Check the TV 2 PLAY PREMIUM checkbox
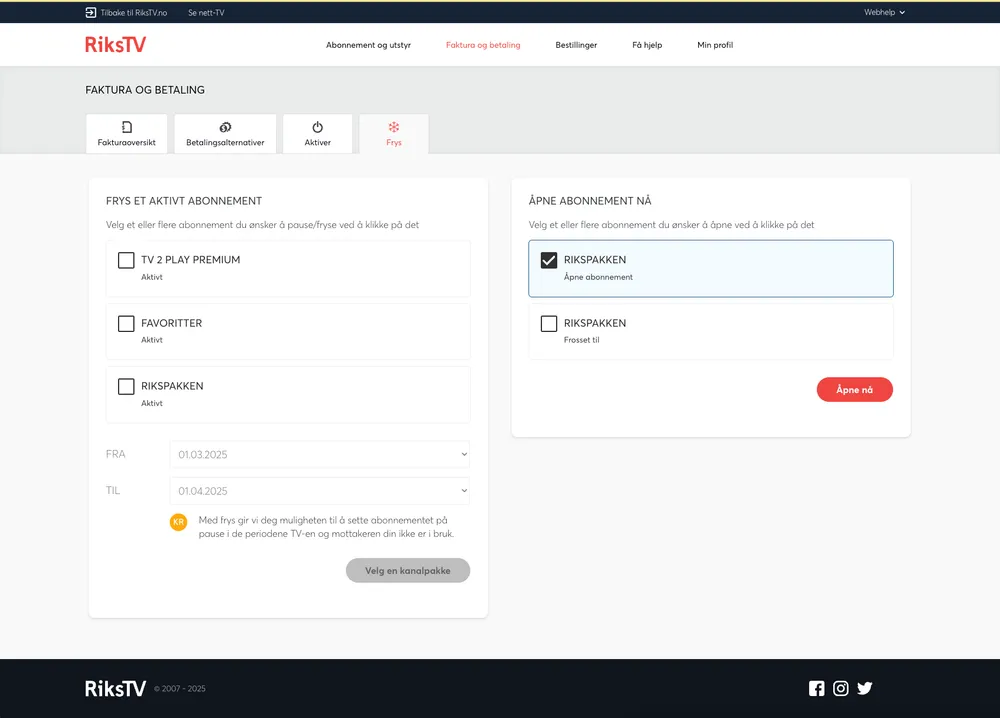Viewport: 1000px width, 718px height. pos(126,260)
